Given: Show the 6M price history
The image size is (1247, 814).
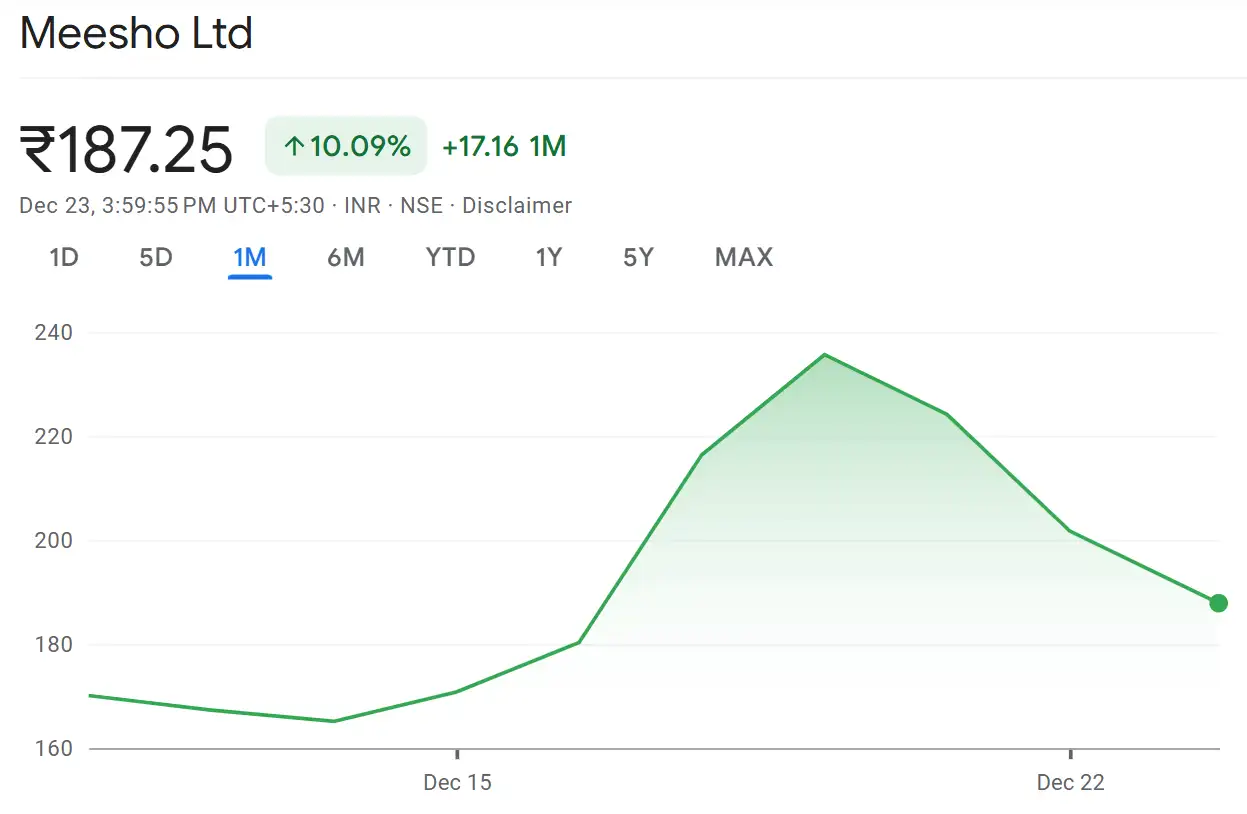Looking at the screenshot, I should (345, 258).
